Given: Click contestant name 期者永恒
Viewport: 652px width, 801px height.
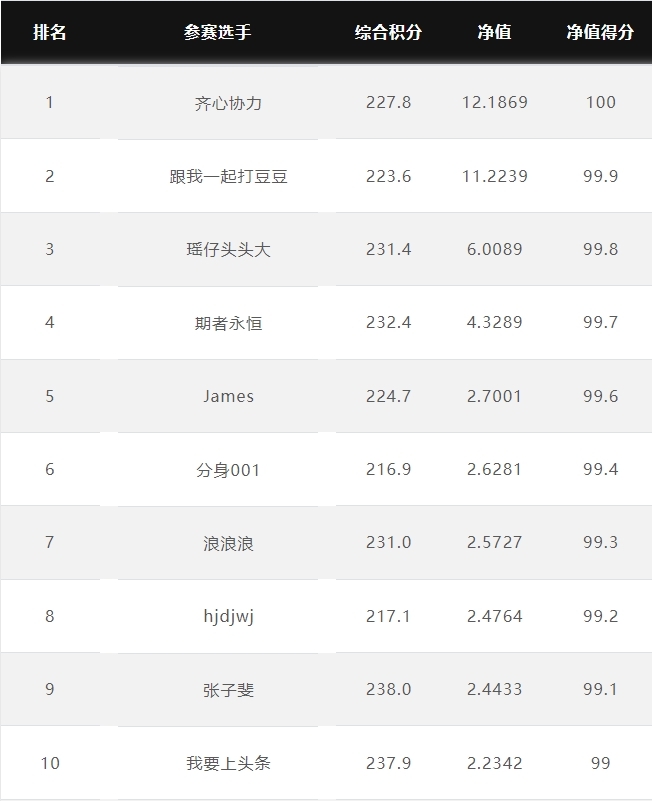Looking at the screenshot, I should point(228,323).
